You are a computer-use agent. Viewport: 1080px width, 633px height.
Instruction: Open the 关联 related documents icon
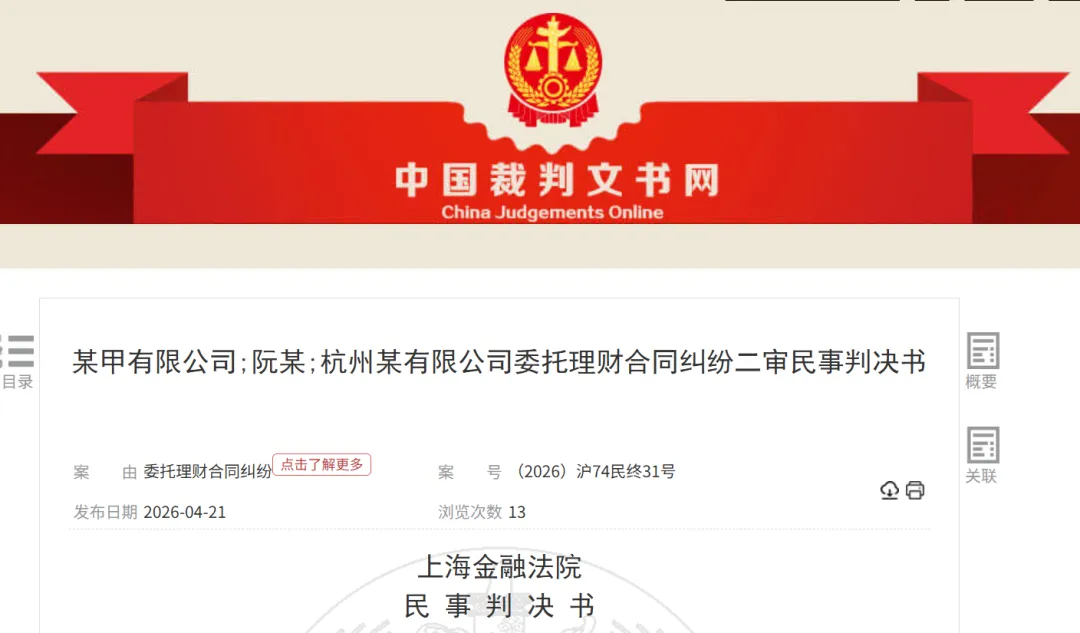click(x=983, y=445)
